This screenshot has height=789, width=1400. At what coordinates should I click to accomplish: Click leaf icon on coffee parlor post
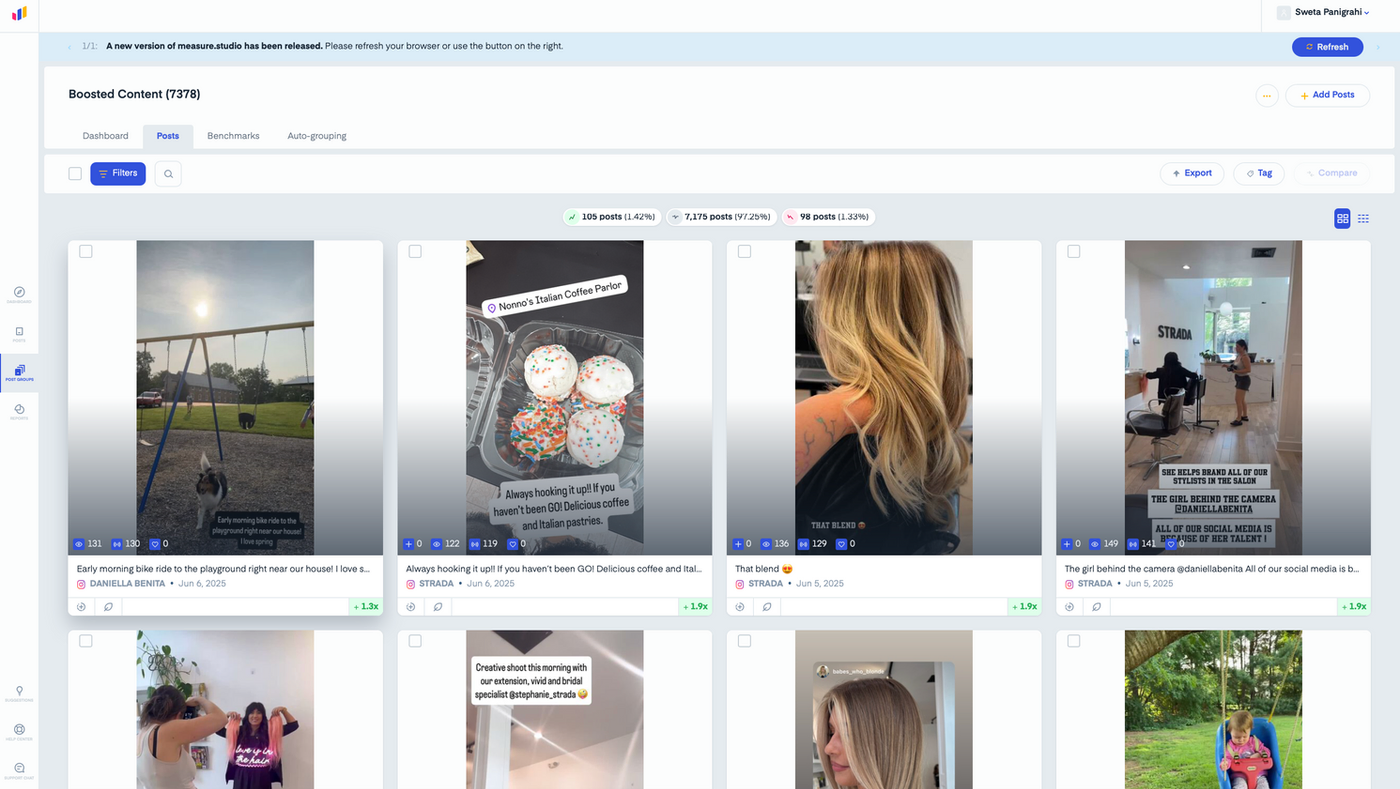coord(437,606)
